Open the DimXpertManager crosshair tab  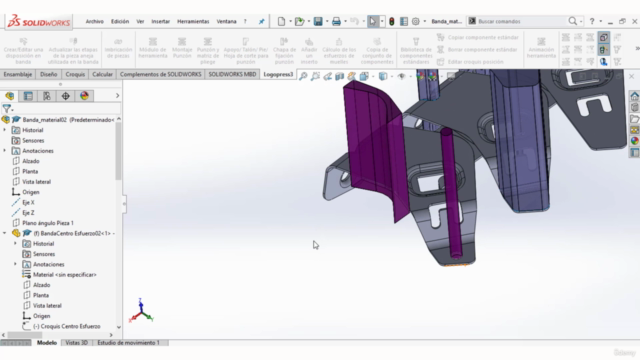coord(66,96)
